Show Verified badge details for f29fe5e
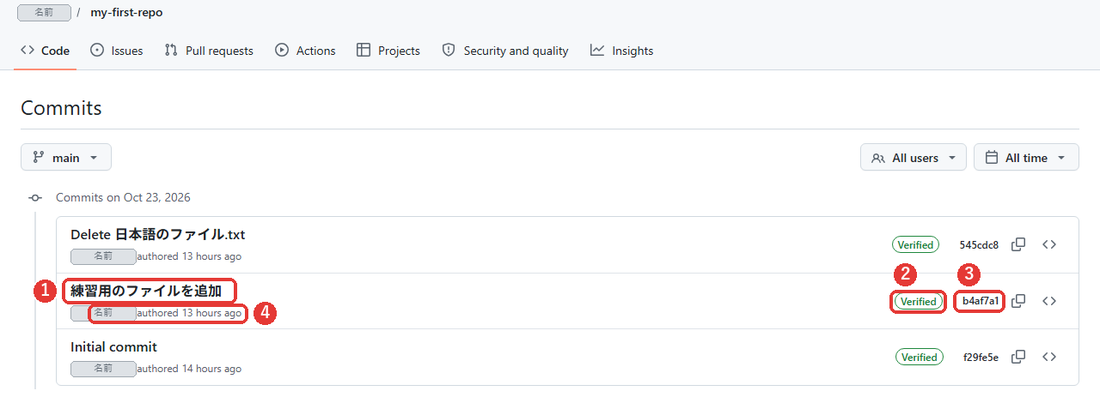 (x=918, y=357)
